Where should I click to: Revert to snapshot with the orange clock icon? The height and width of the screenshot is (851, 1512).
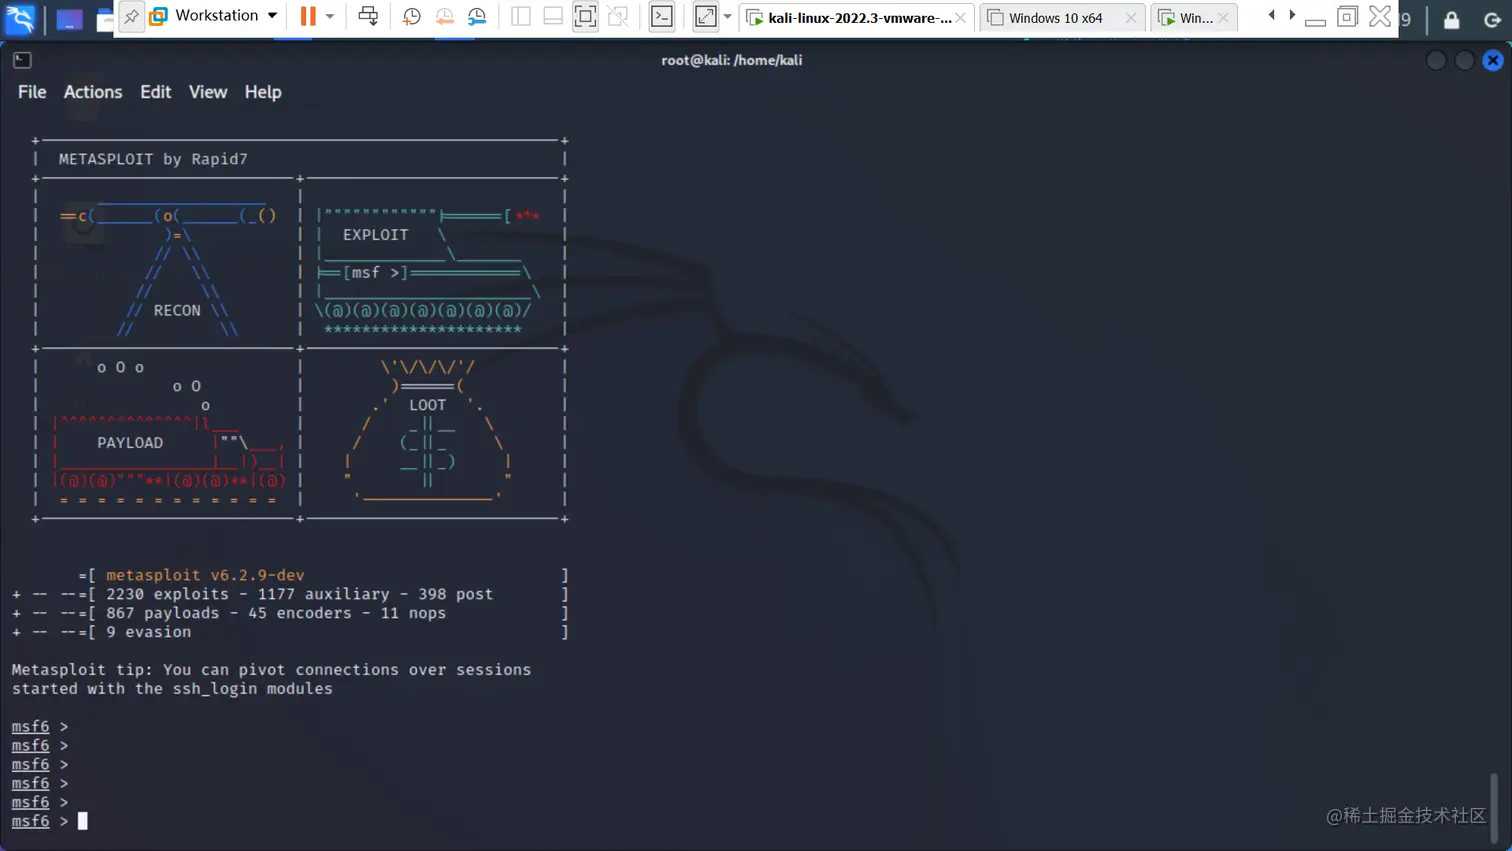[444, 16]
